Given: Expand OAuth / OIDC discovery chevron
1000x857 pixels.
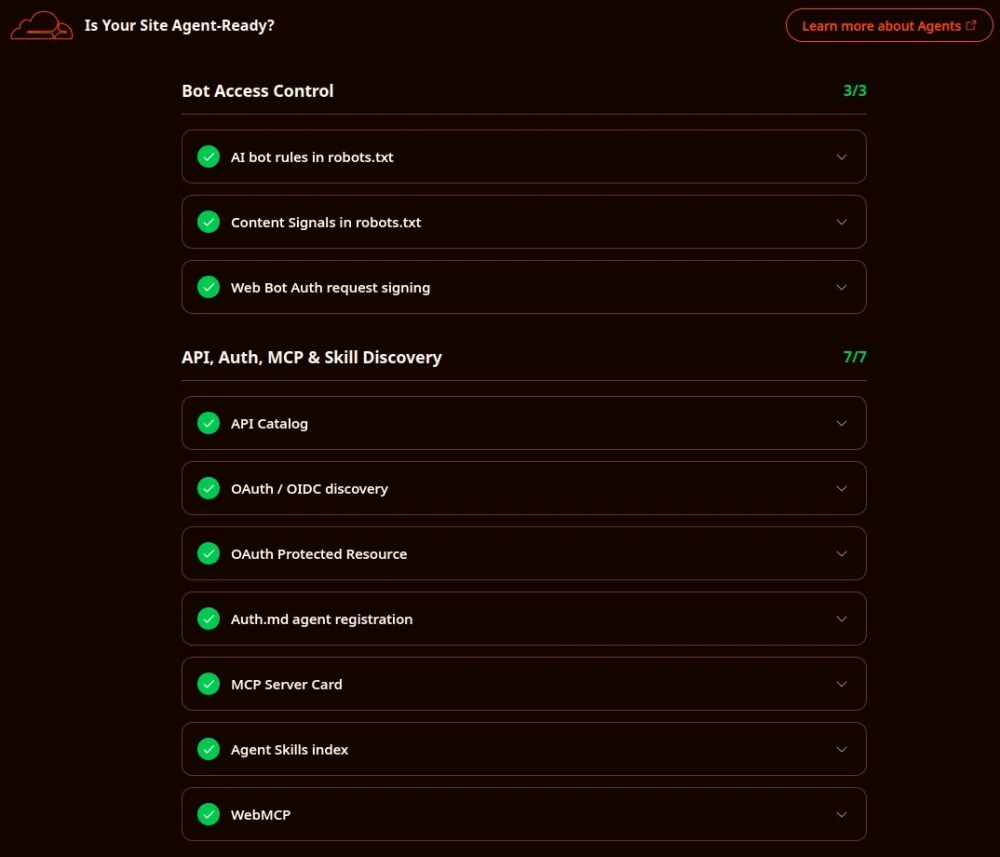Looking at the screenshot, I should click(841, 488).
